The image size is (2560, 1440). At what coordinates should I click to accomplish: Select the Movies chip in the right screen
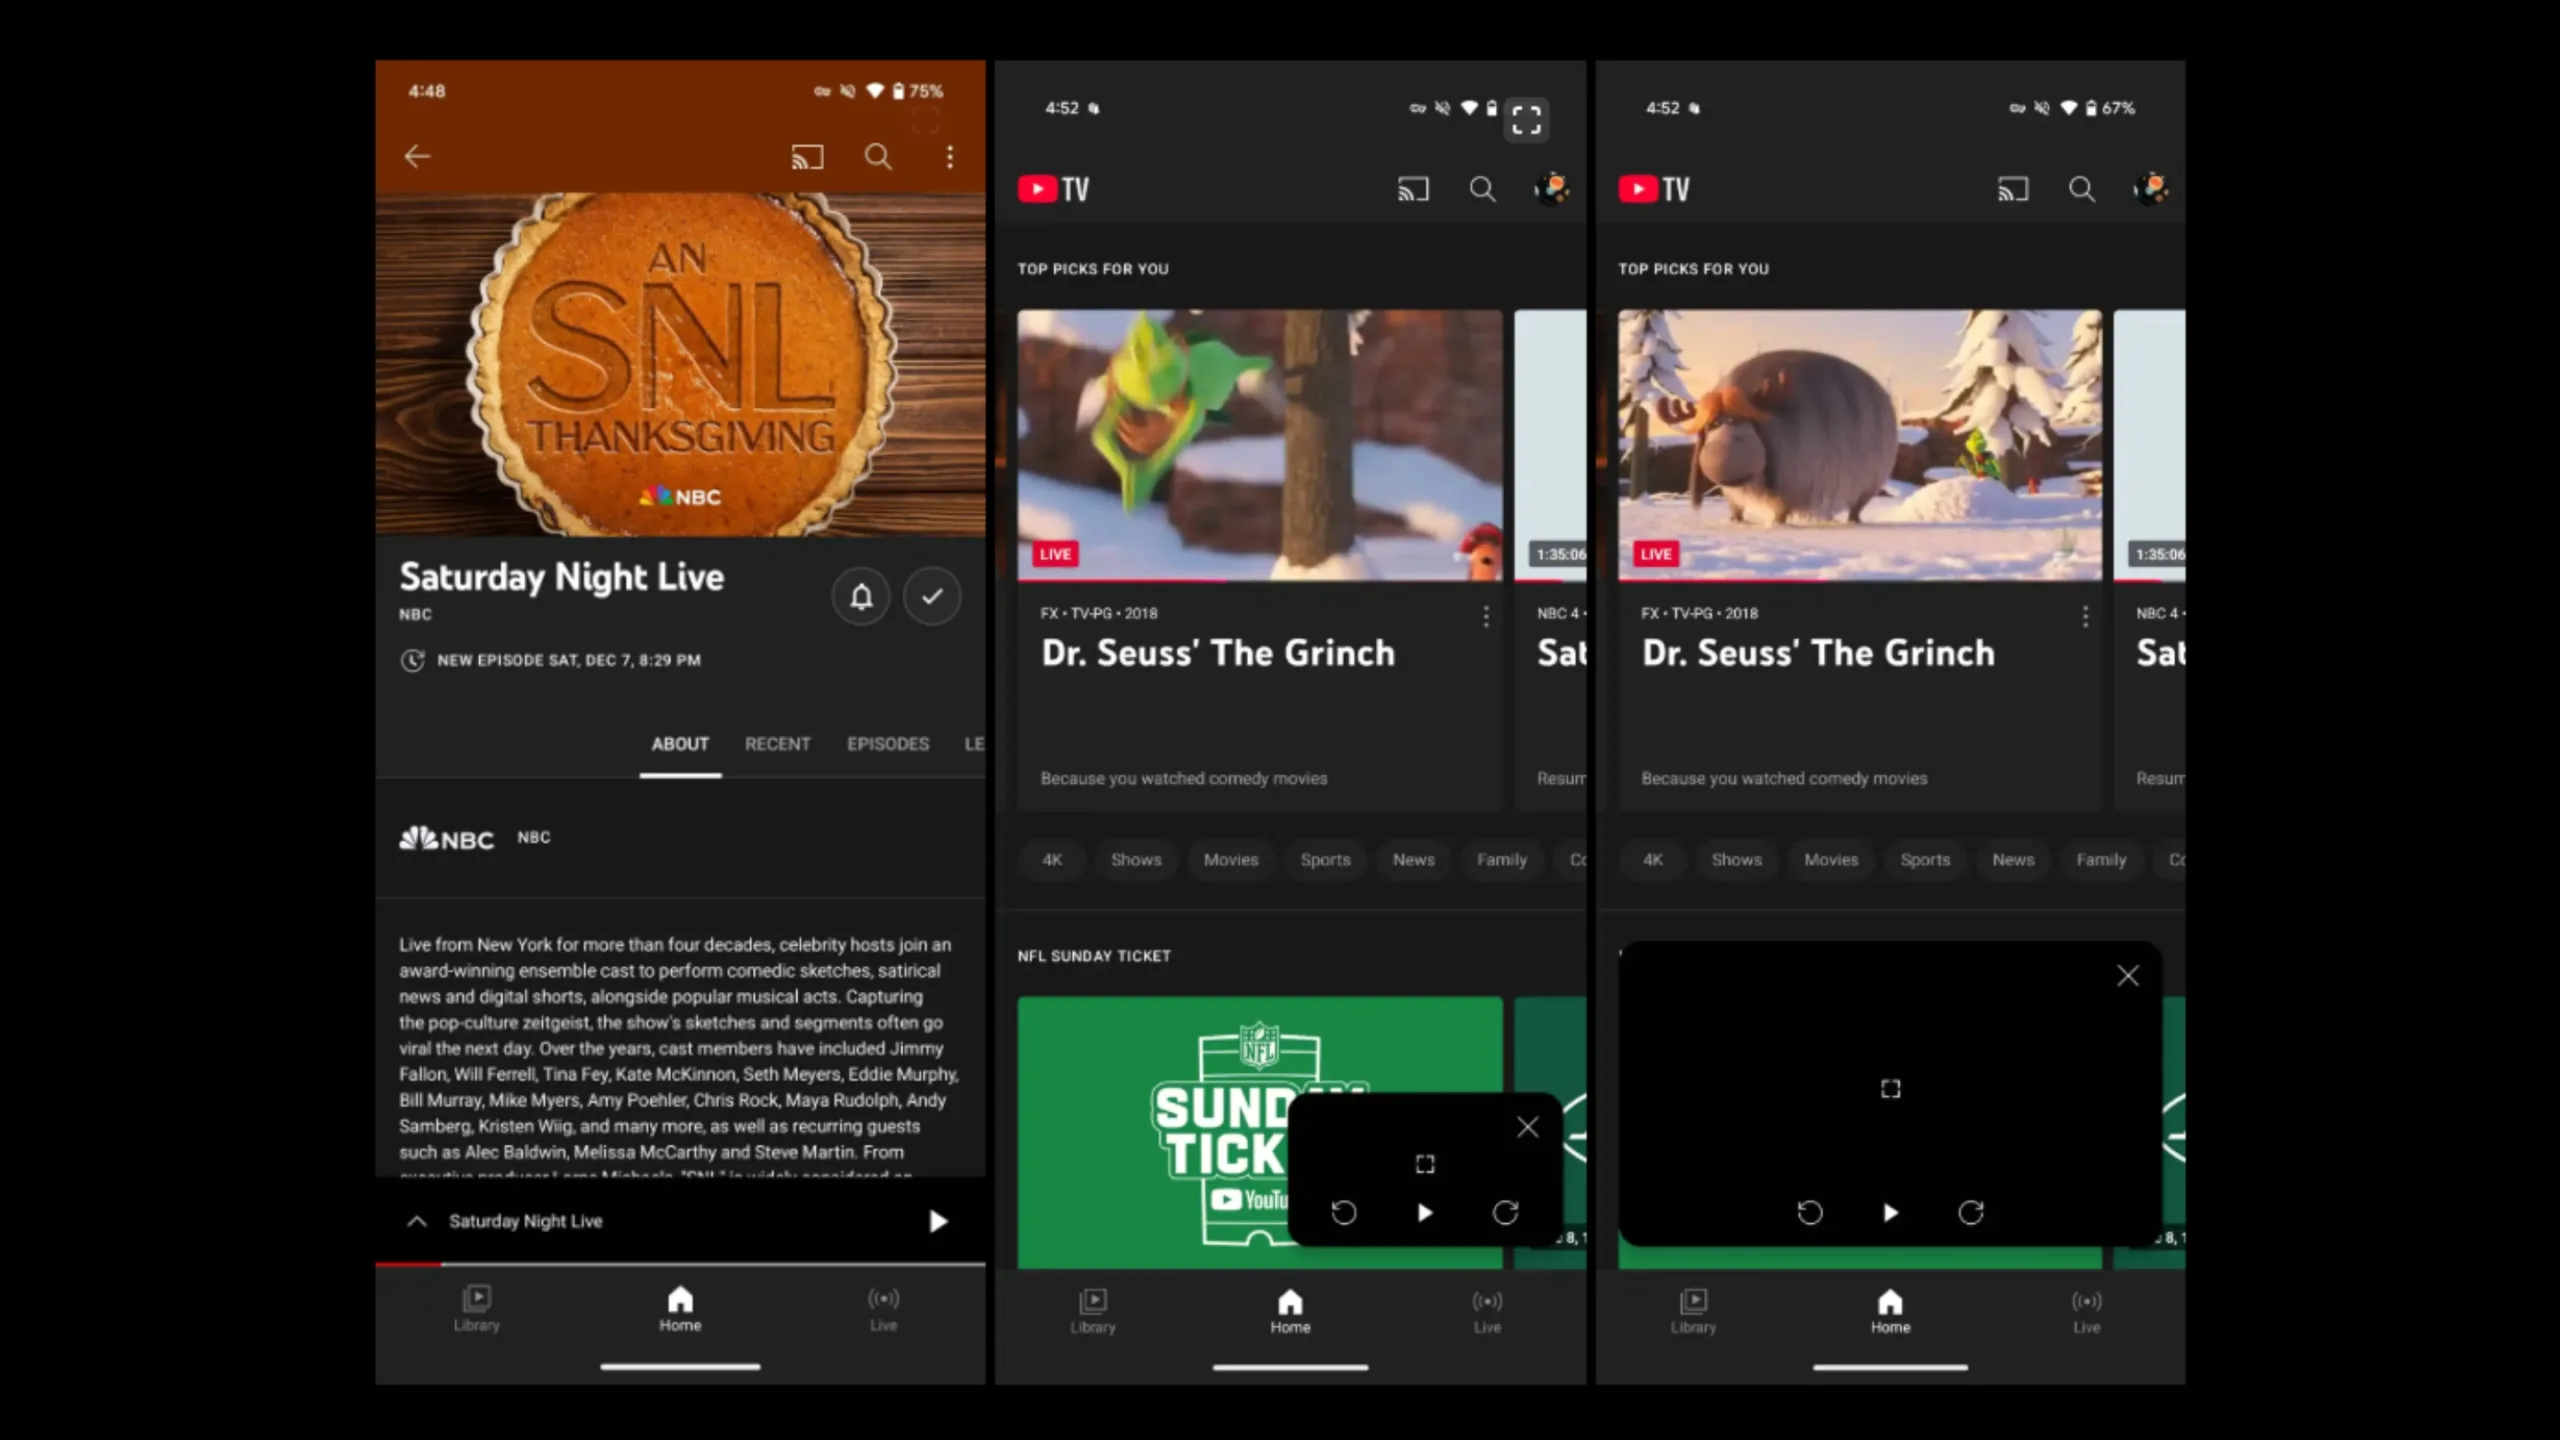1831,860
